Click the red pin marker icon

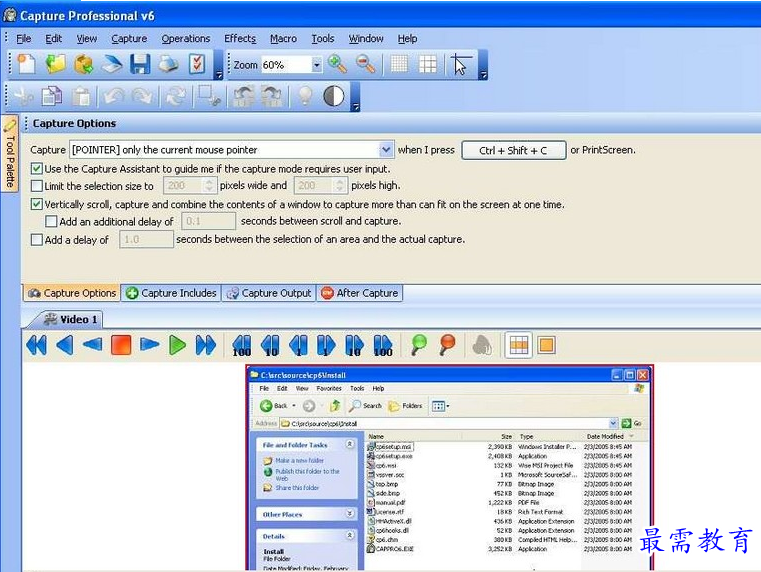[447, 344]
